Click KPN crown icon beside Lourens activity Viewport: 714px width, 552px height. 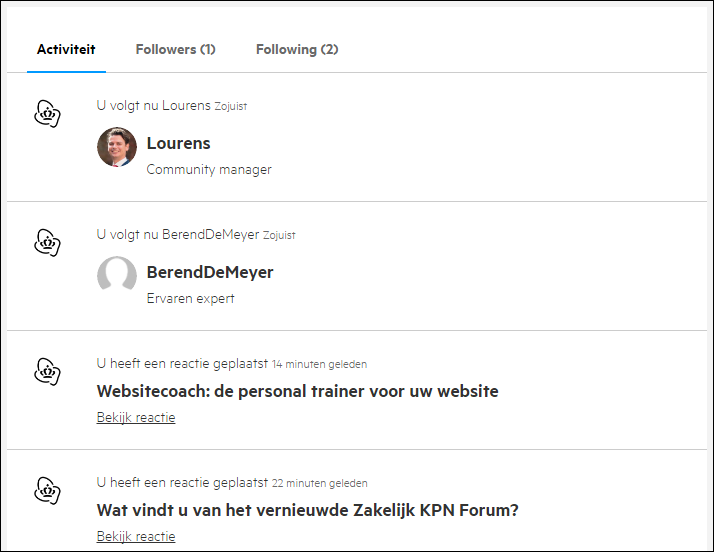click(x=47, y=114)
